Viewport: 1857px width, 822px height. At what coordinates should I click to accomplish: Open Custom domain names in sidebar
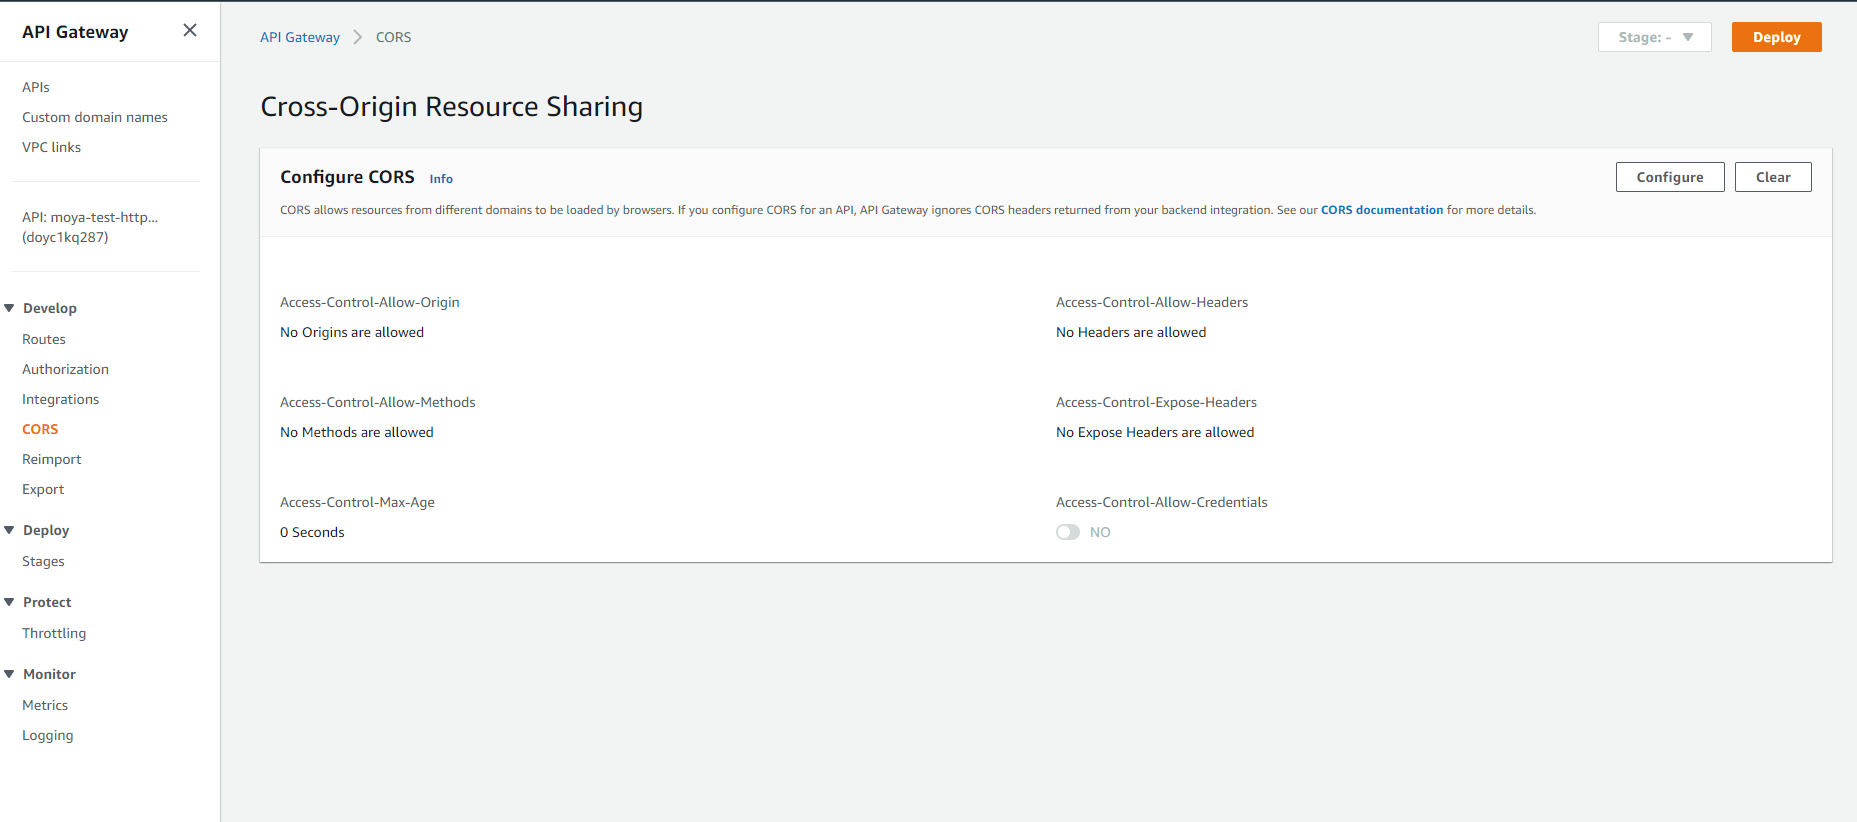95,117
